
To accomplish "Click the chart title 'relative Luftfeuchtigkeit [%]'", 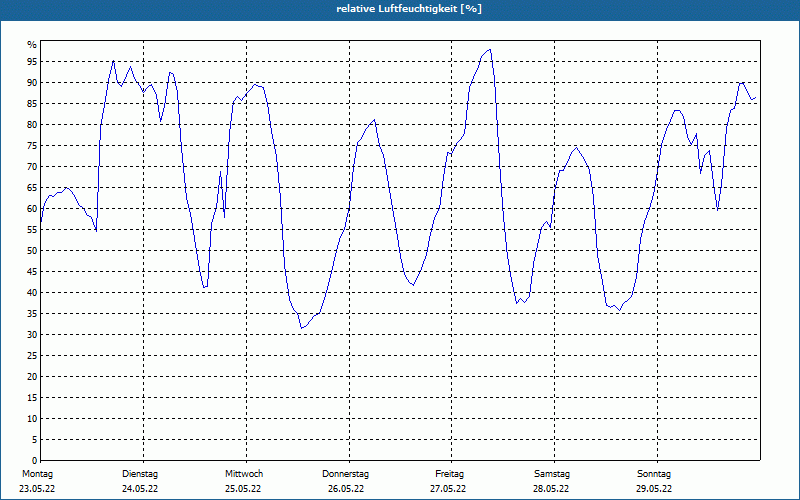I will pos(409,9).
